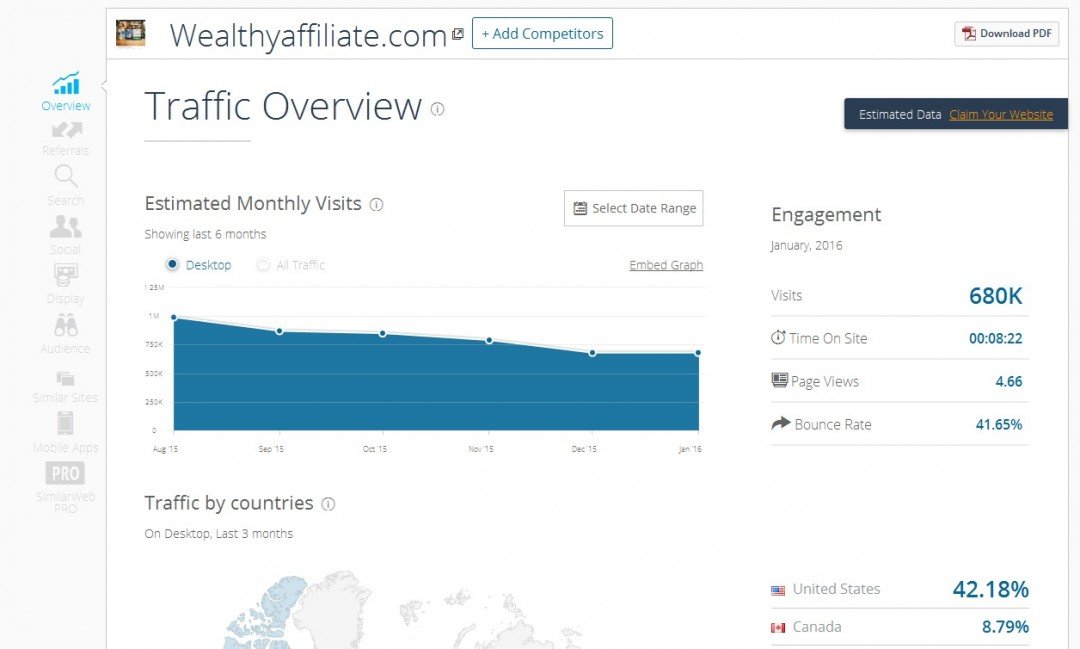Click the Bounce Rate arrow icon
The height and width of the screenshot is (649, 1080).
click(780, 423)
